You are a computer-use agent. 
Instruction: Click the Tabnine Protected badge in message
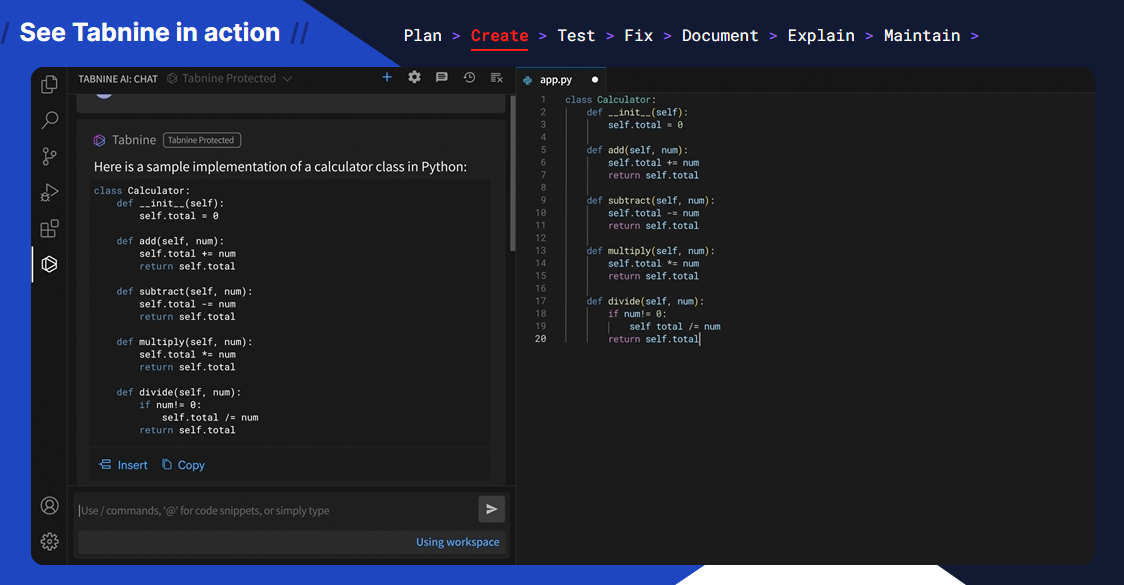(x=201, y=140)
